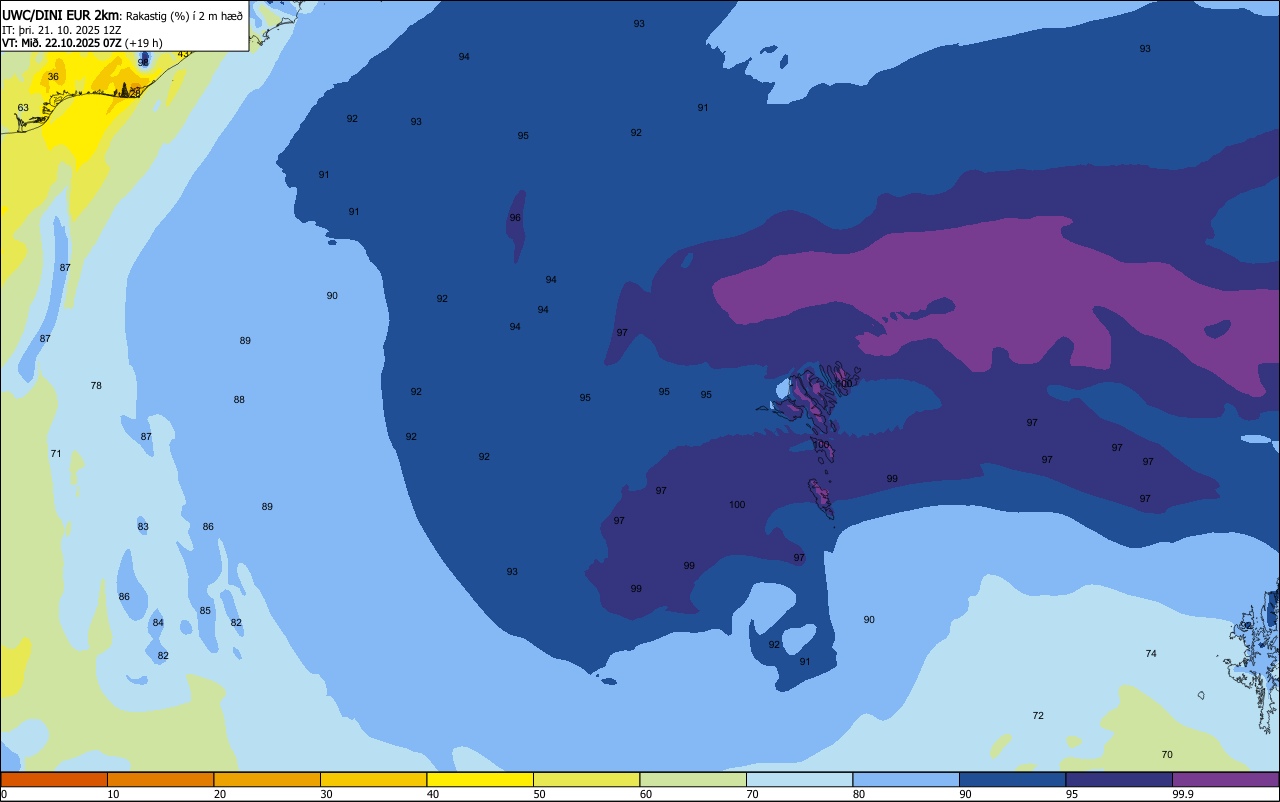The image size is (1280, 802).
Task: Click the map value '72'
Action: (1038, 716)
